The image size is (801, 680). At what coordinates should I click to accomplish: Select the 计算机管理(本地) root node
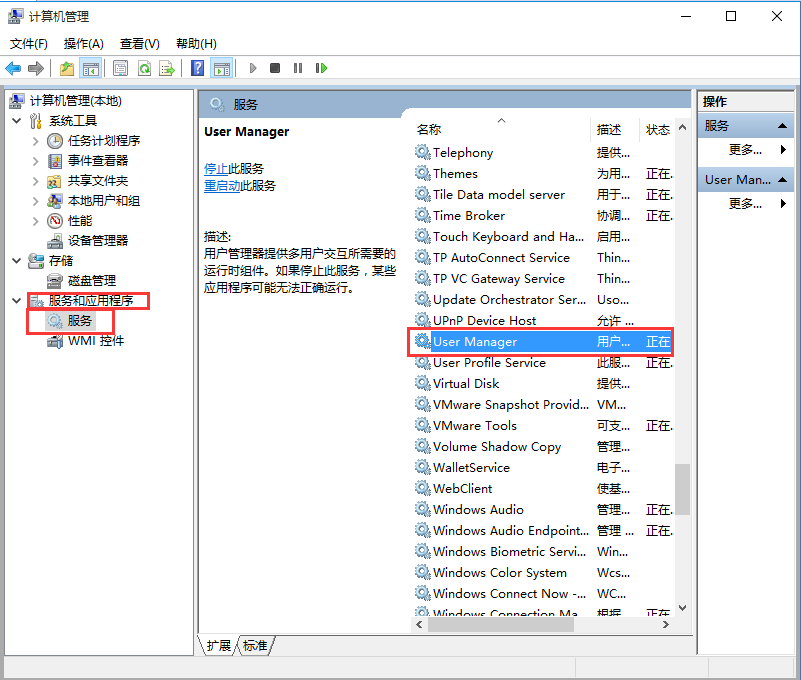pyautogui.click(x=76, y=101)
